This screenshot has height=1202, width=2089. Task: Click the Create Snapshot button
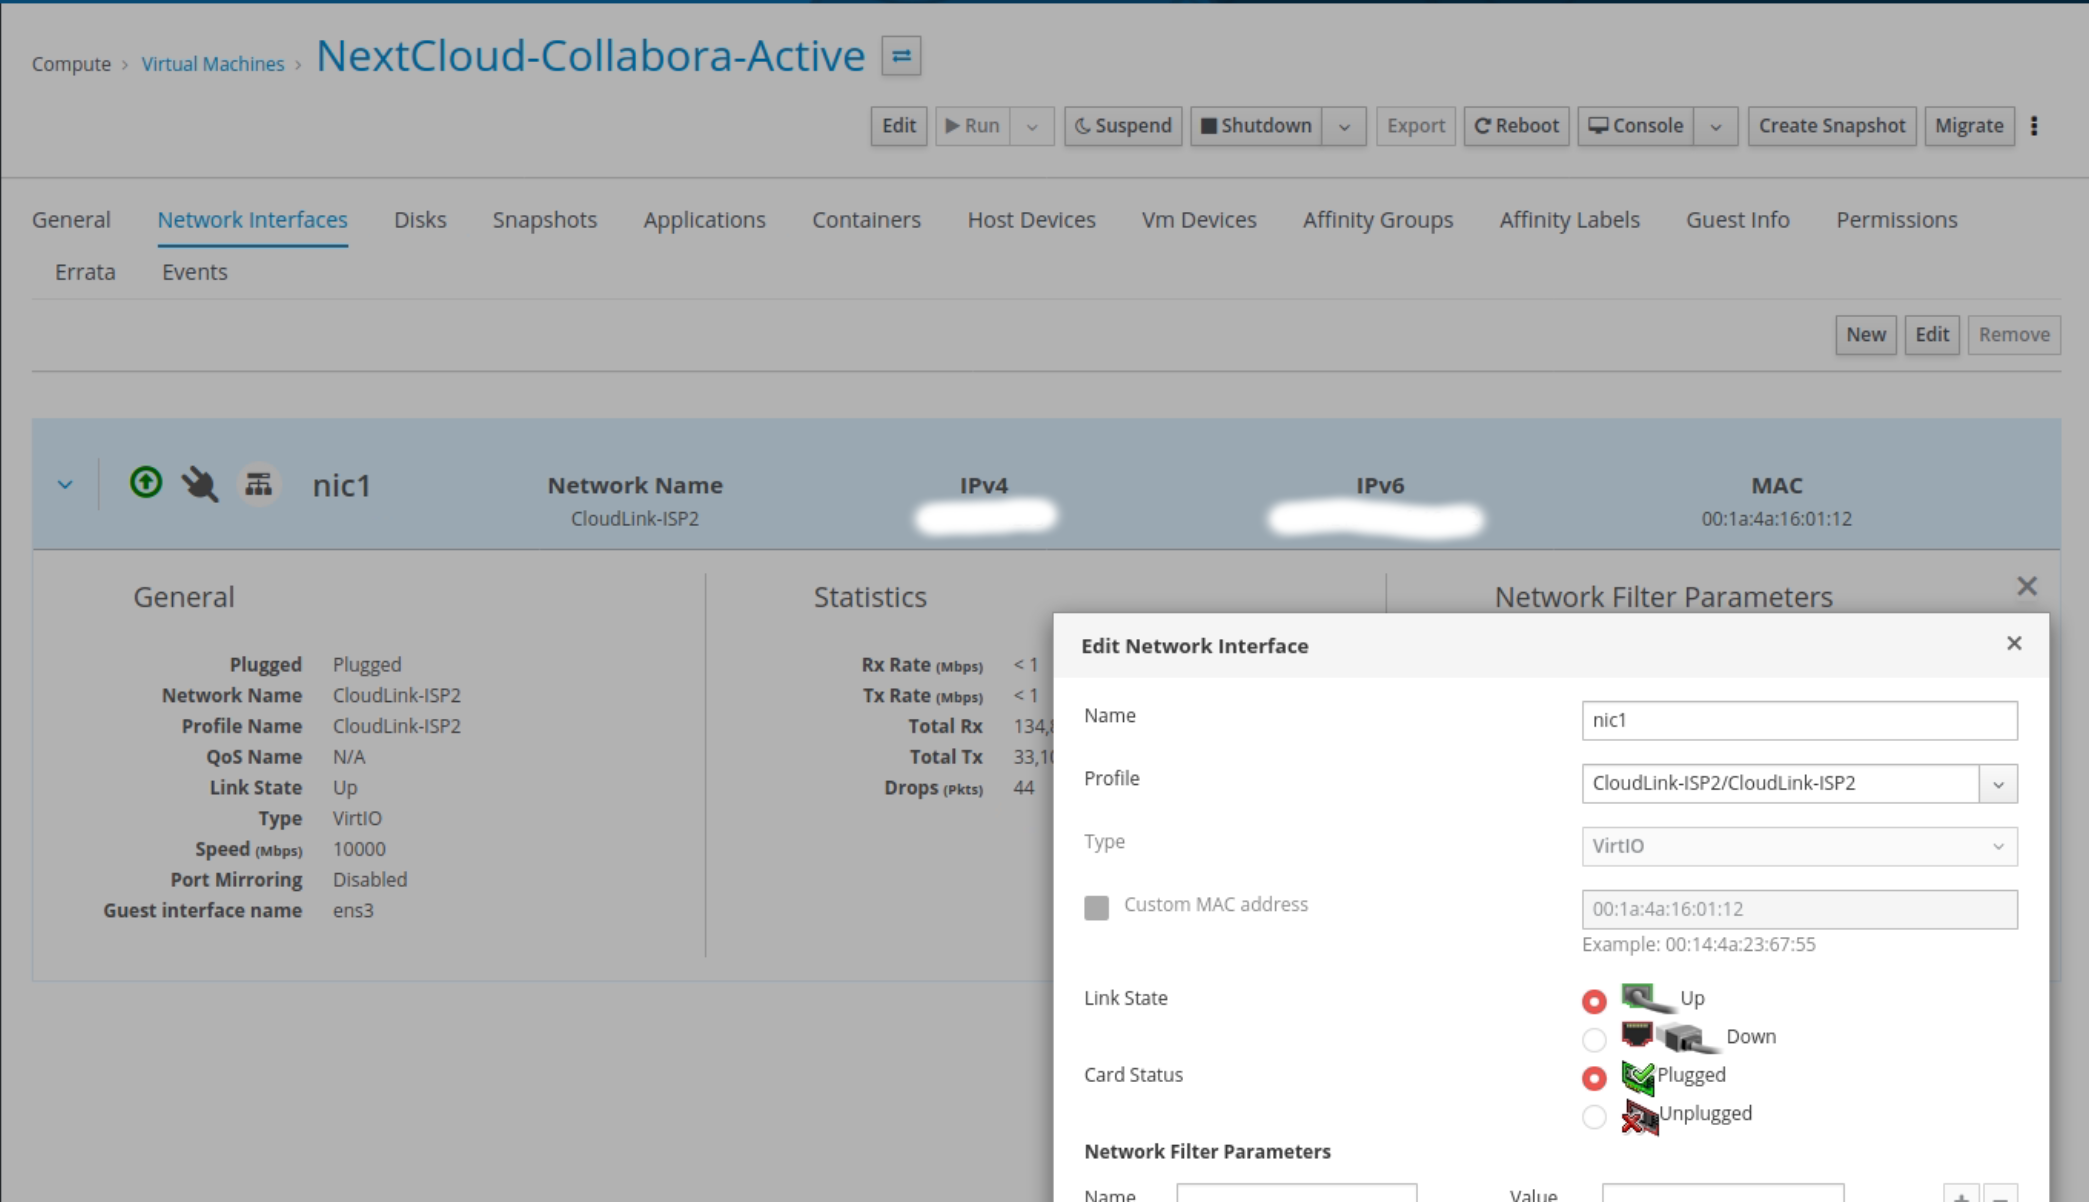[1831, 126]
